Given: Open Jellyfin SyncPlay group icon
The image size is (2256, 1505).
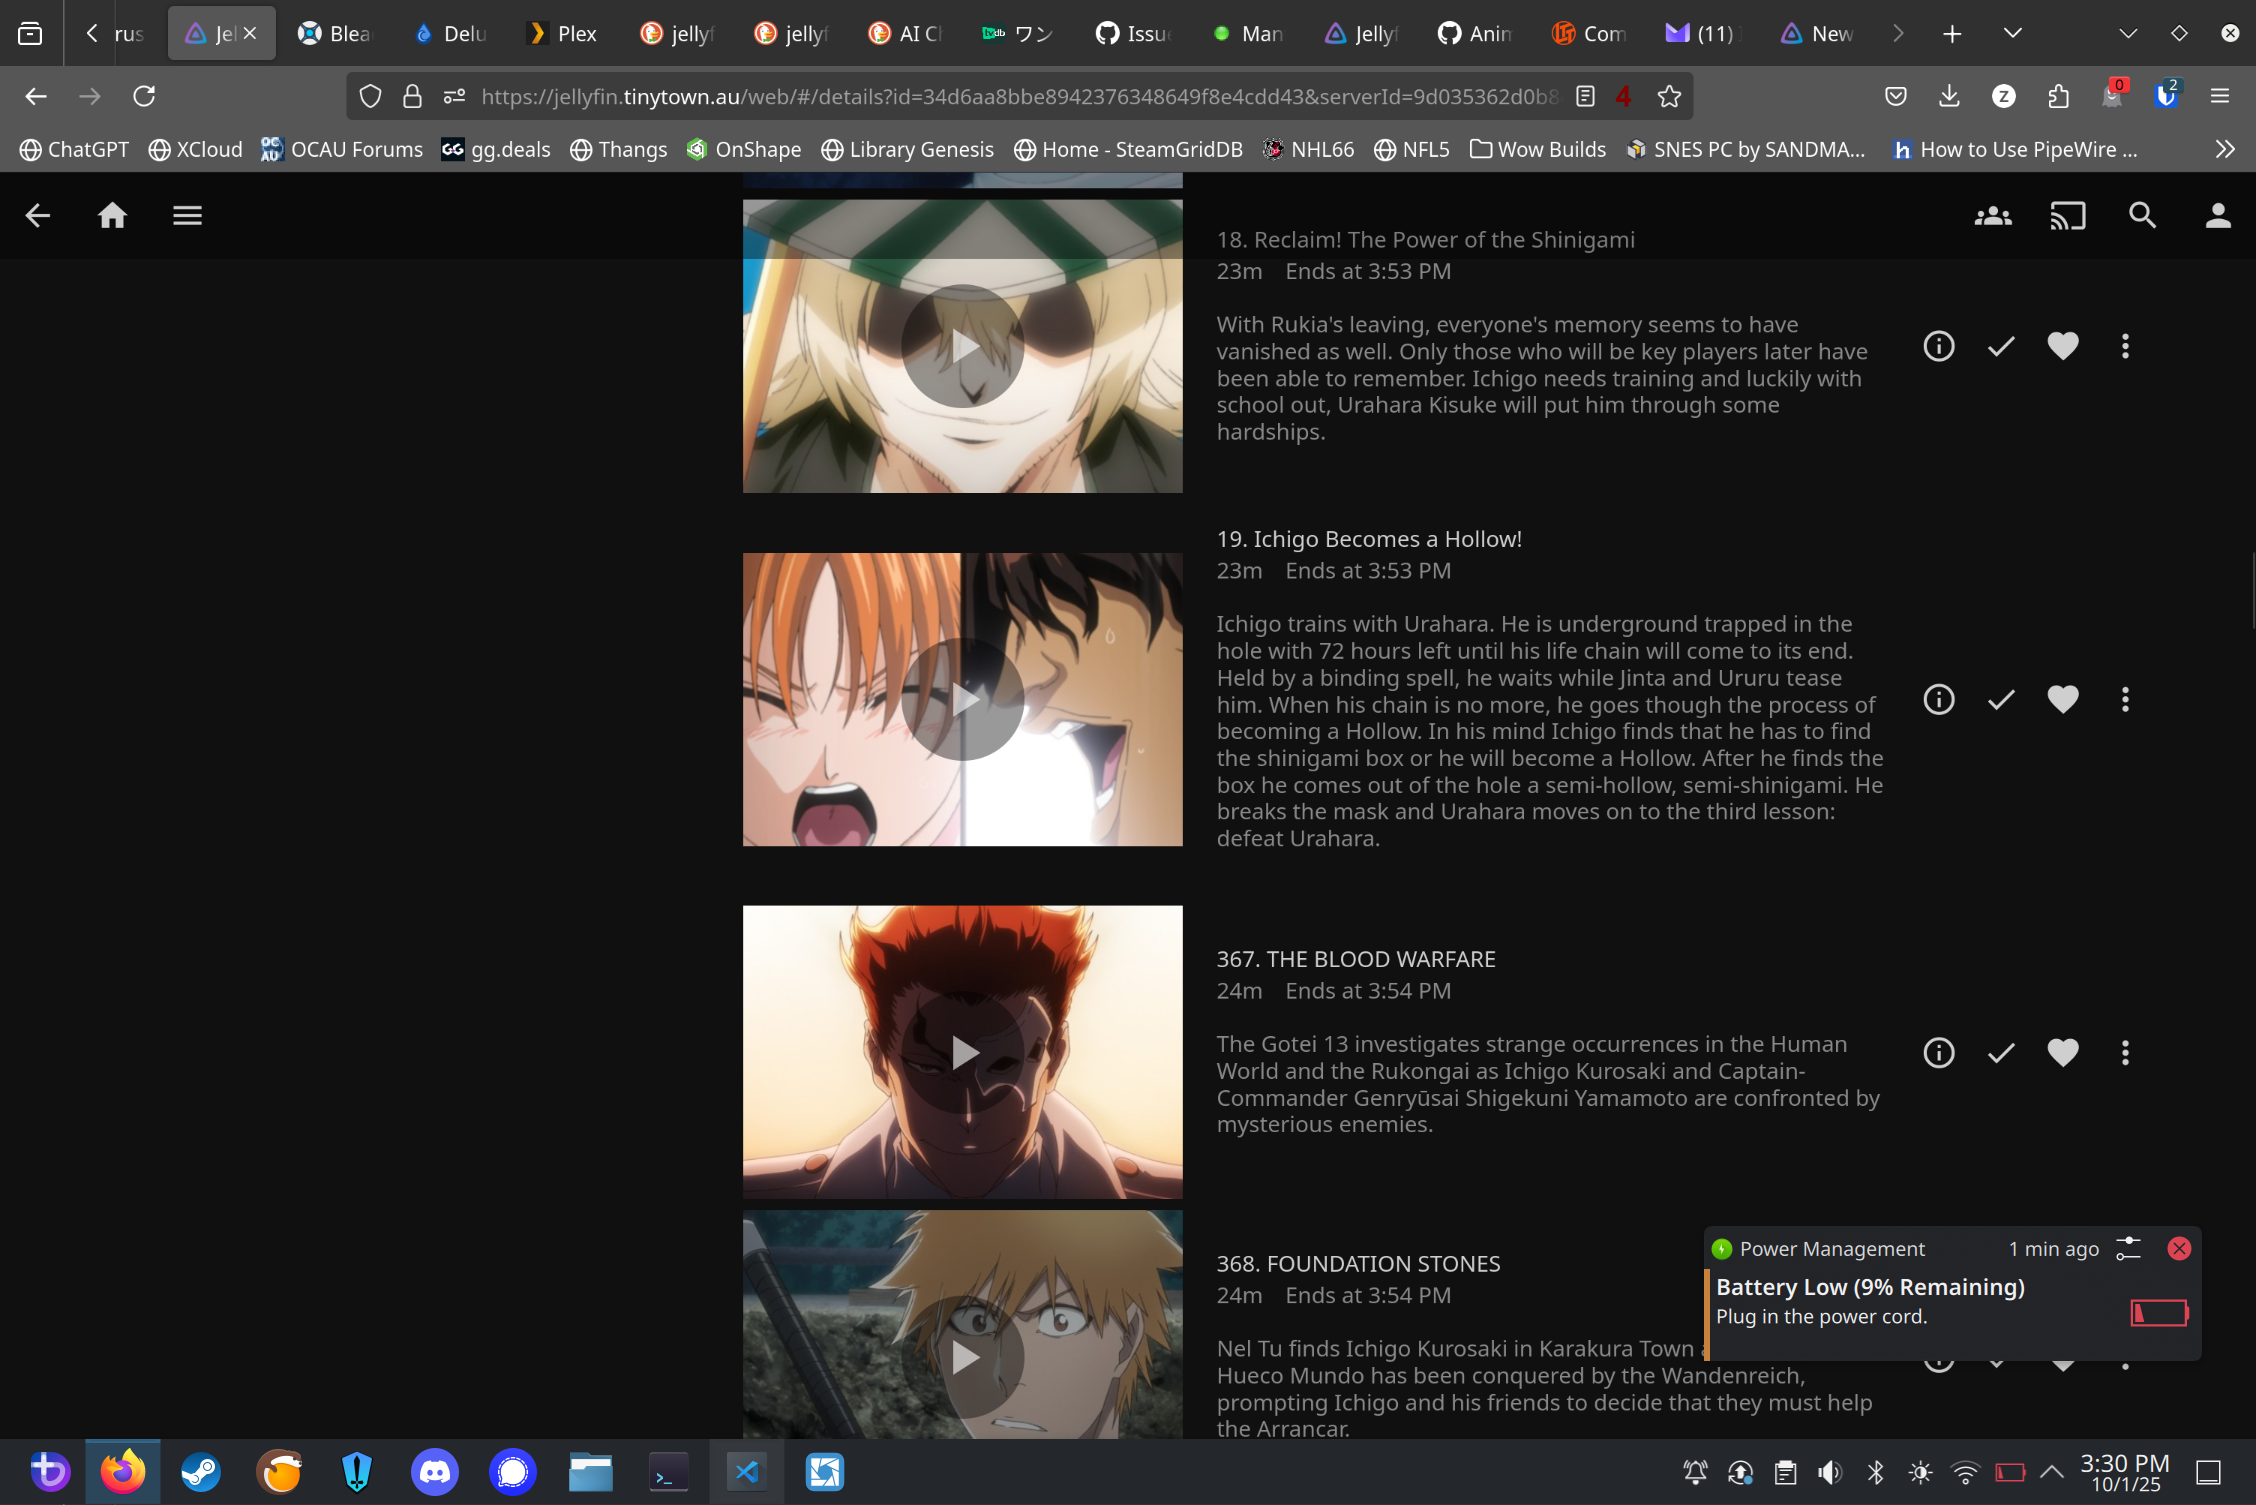Looking at the screenshot, I should pos(1992,216).
